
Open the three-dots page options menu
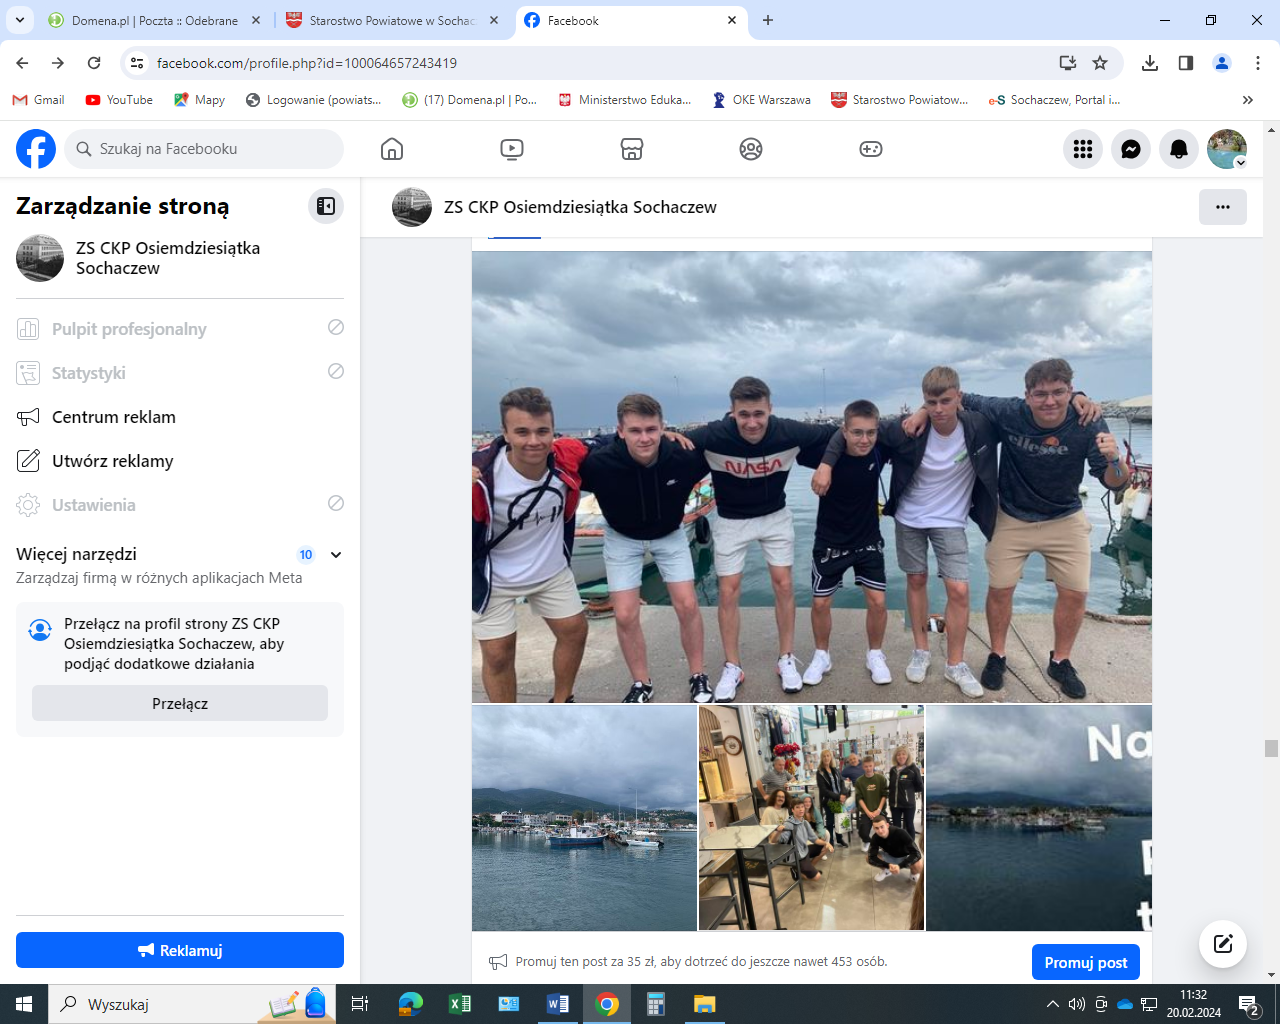(1222, 207)
